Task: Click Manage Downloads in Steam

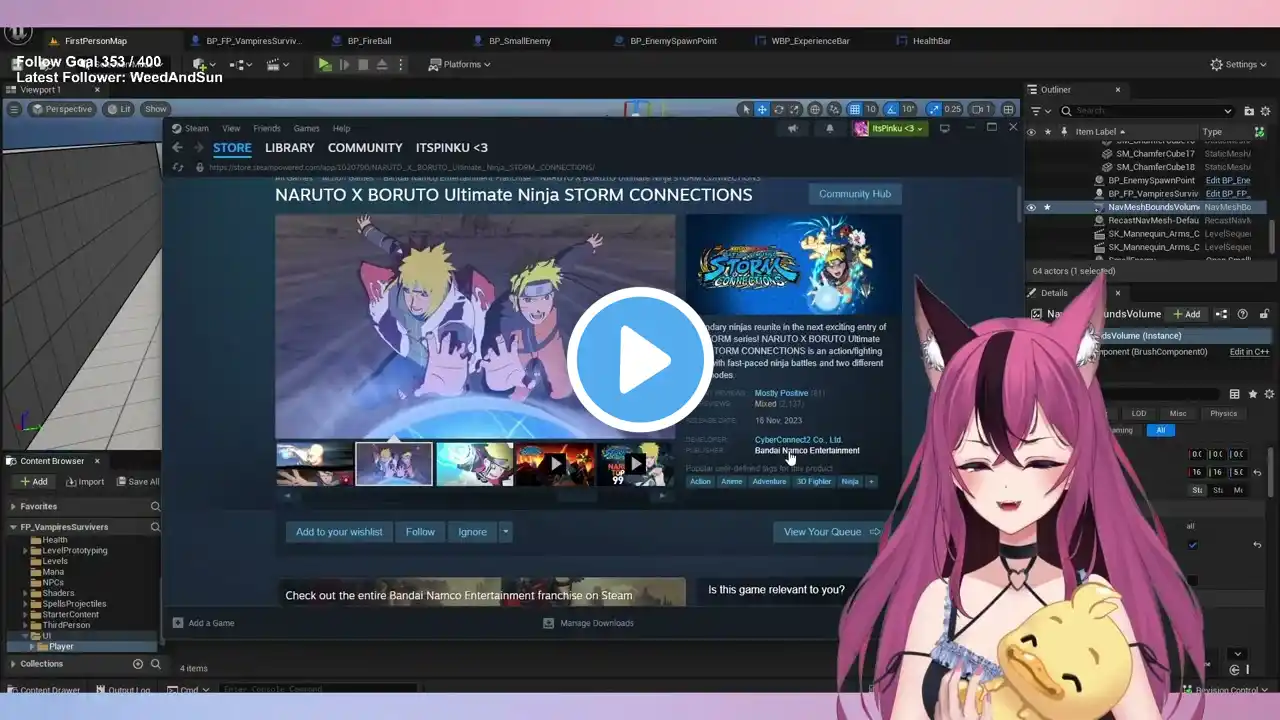Action: (x=588, y=623)
